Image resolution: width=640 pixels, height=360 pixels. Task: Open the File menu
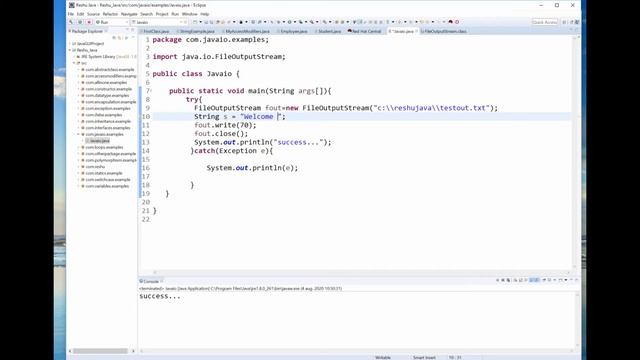coord(71,14)
